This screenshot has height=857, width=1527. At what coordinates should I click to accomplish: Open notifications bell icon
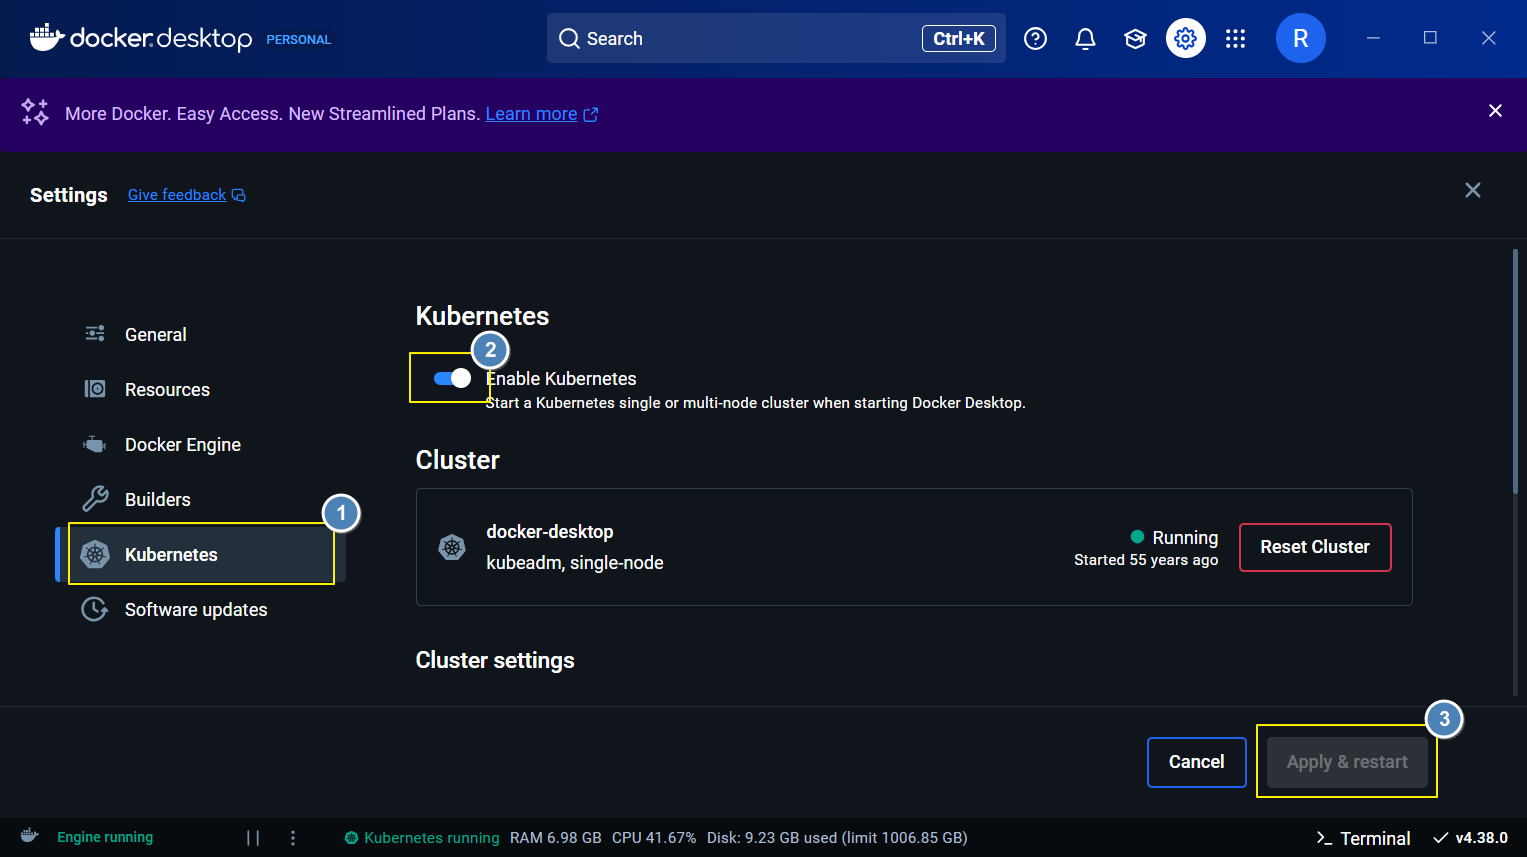pos(1085,38)
